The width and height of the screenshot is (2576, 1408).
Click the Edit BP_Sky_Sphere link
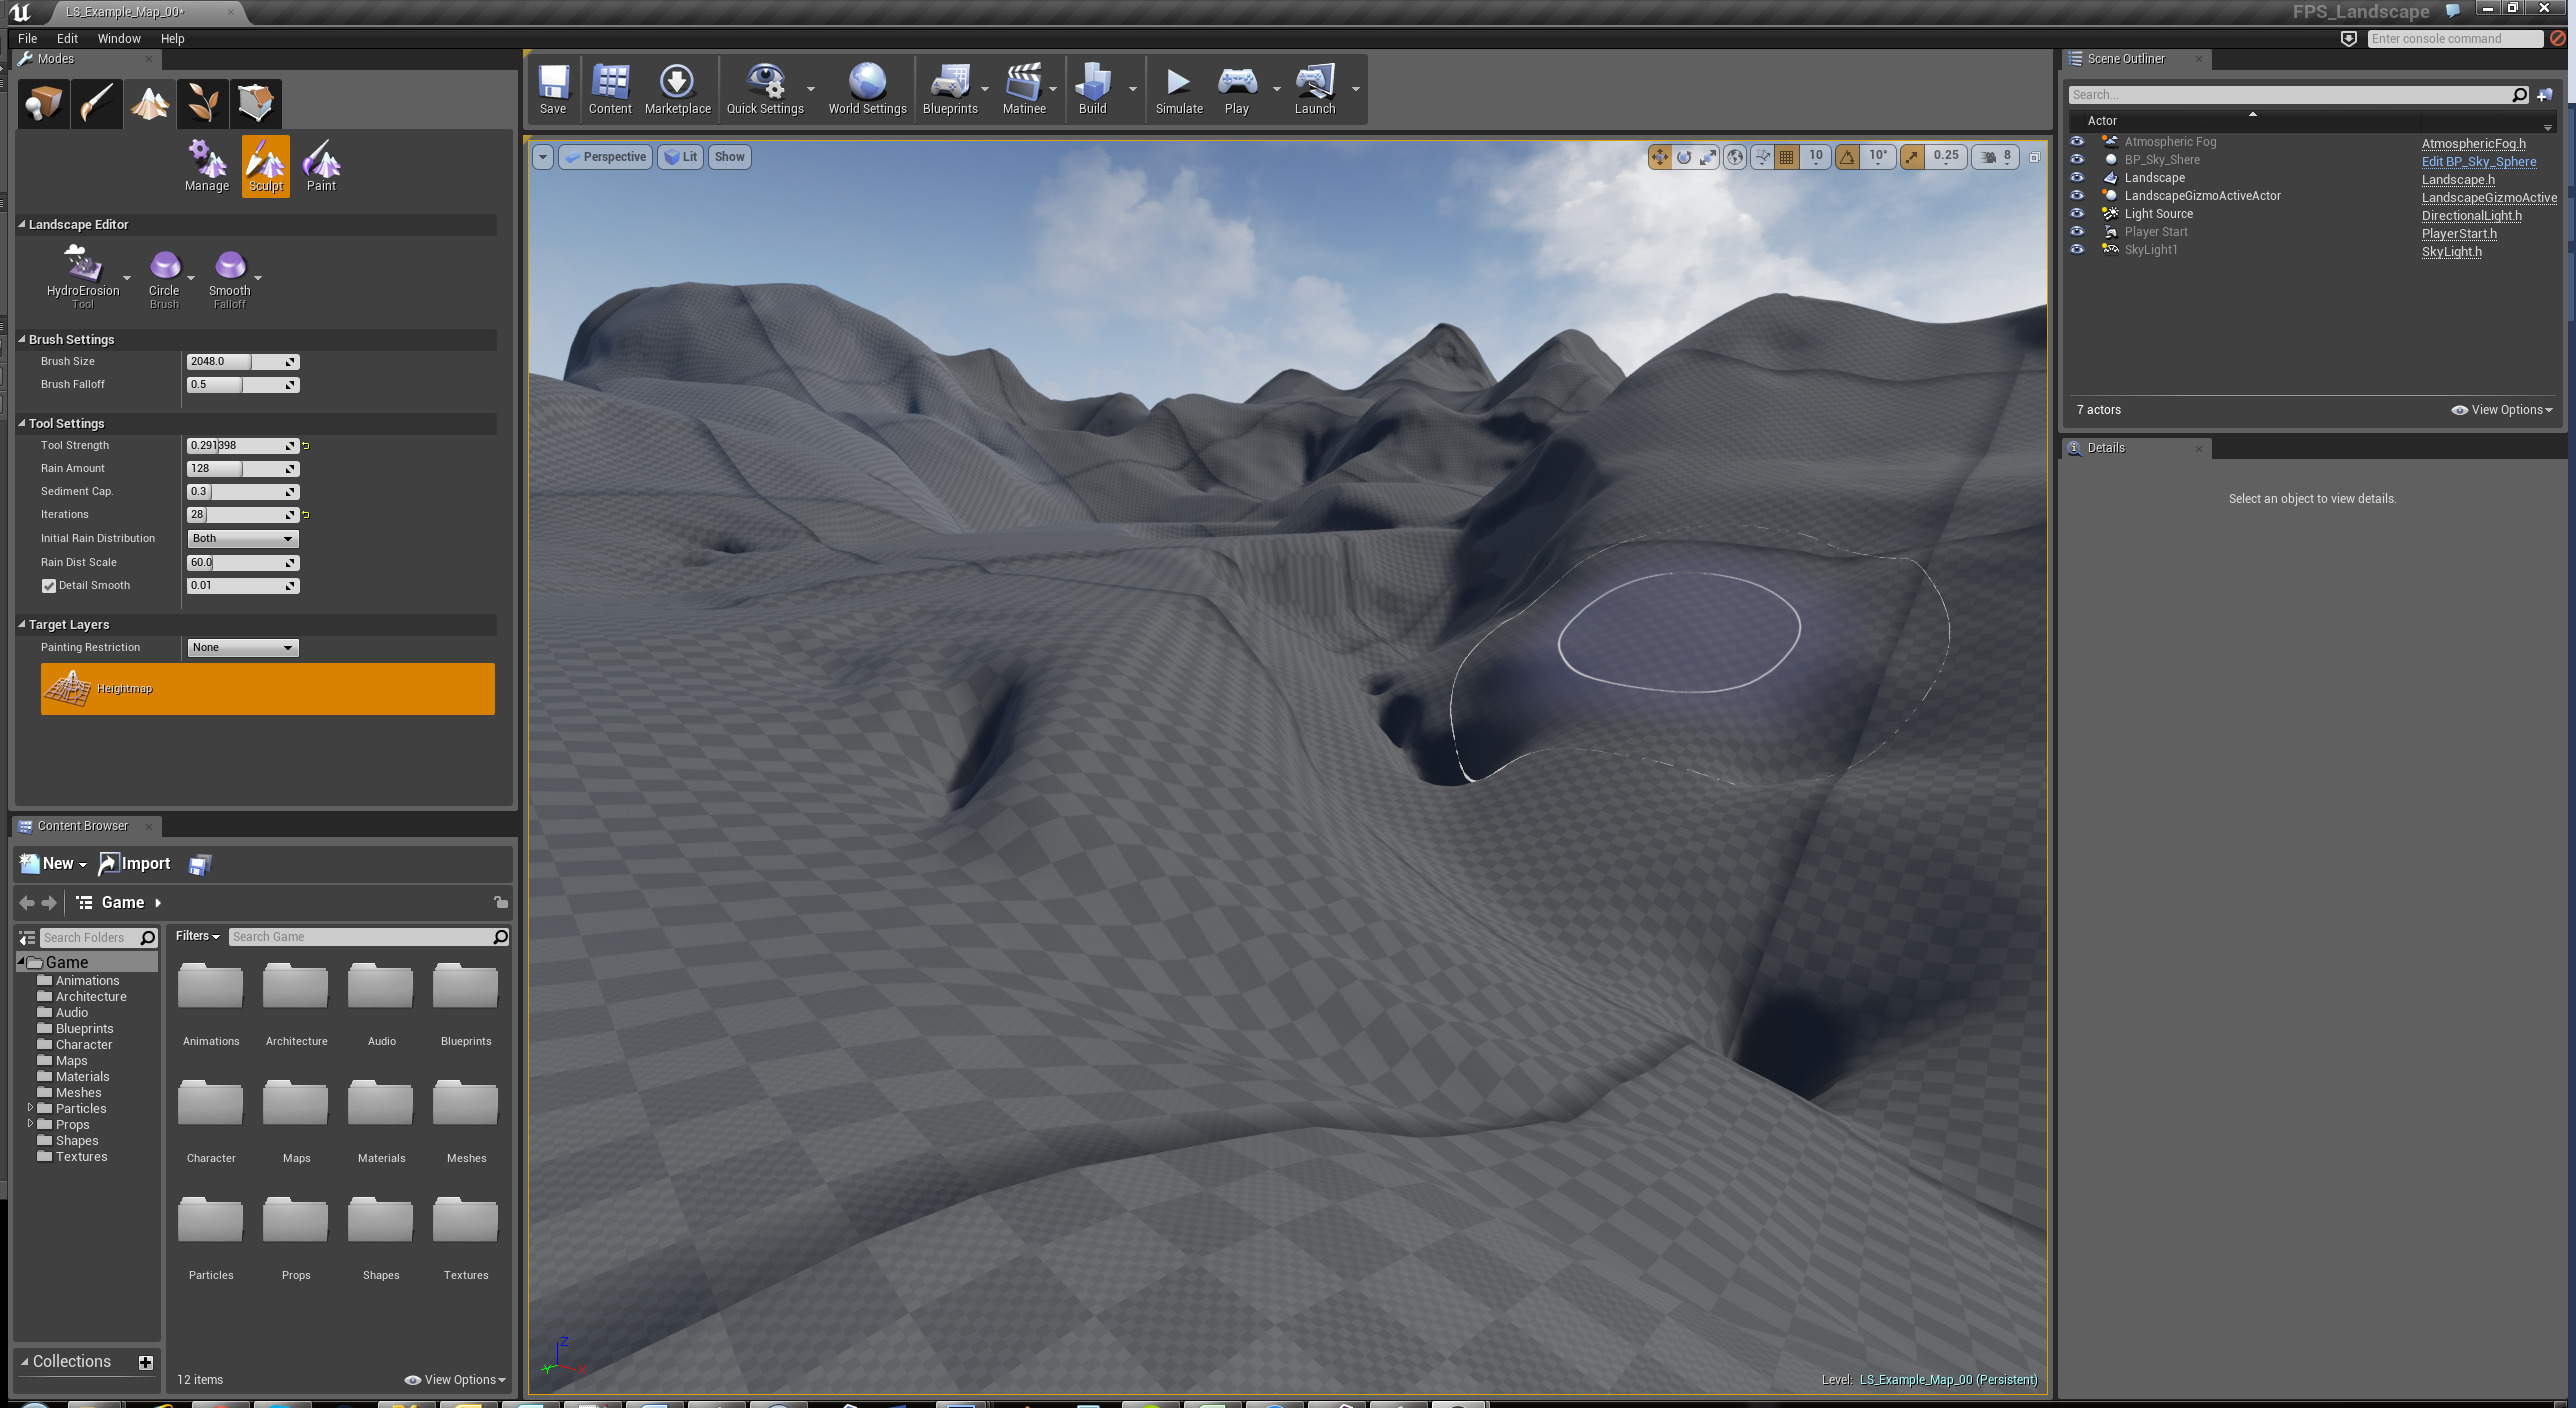tap(2477, 161)
